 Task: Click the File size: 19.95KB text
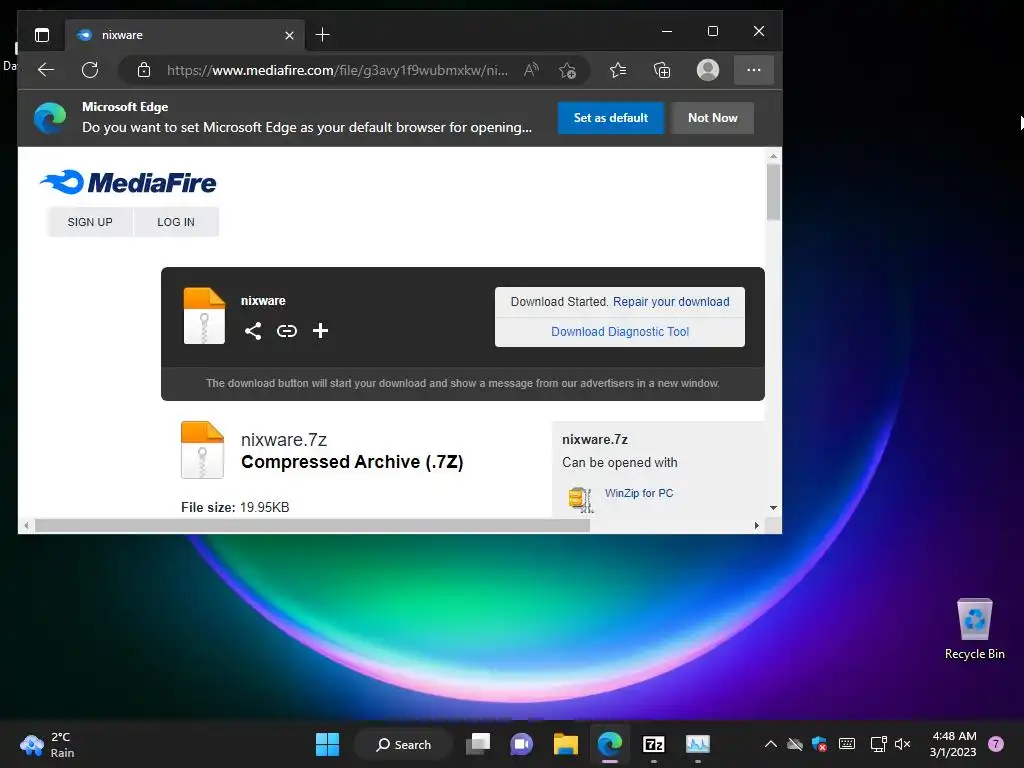coord(235,507)
